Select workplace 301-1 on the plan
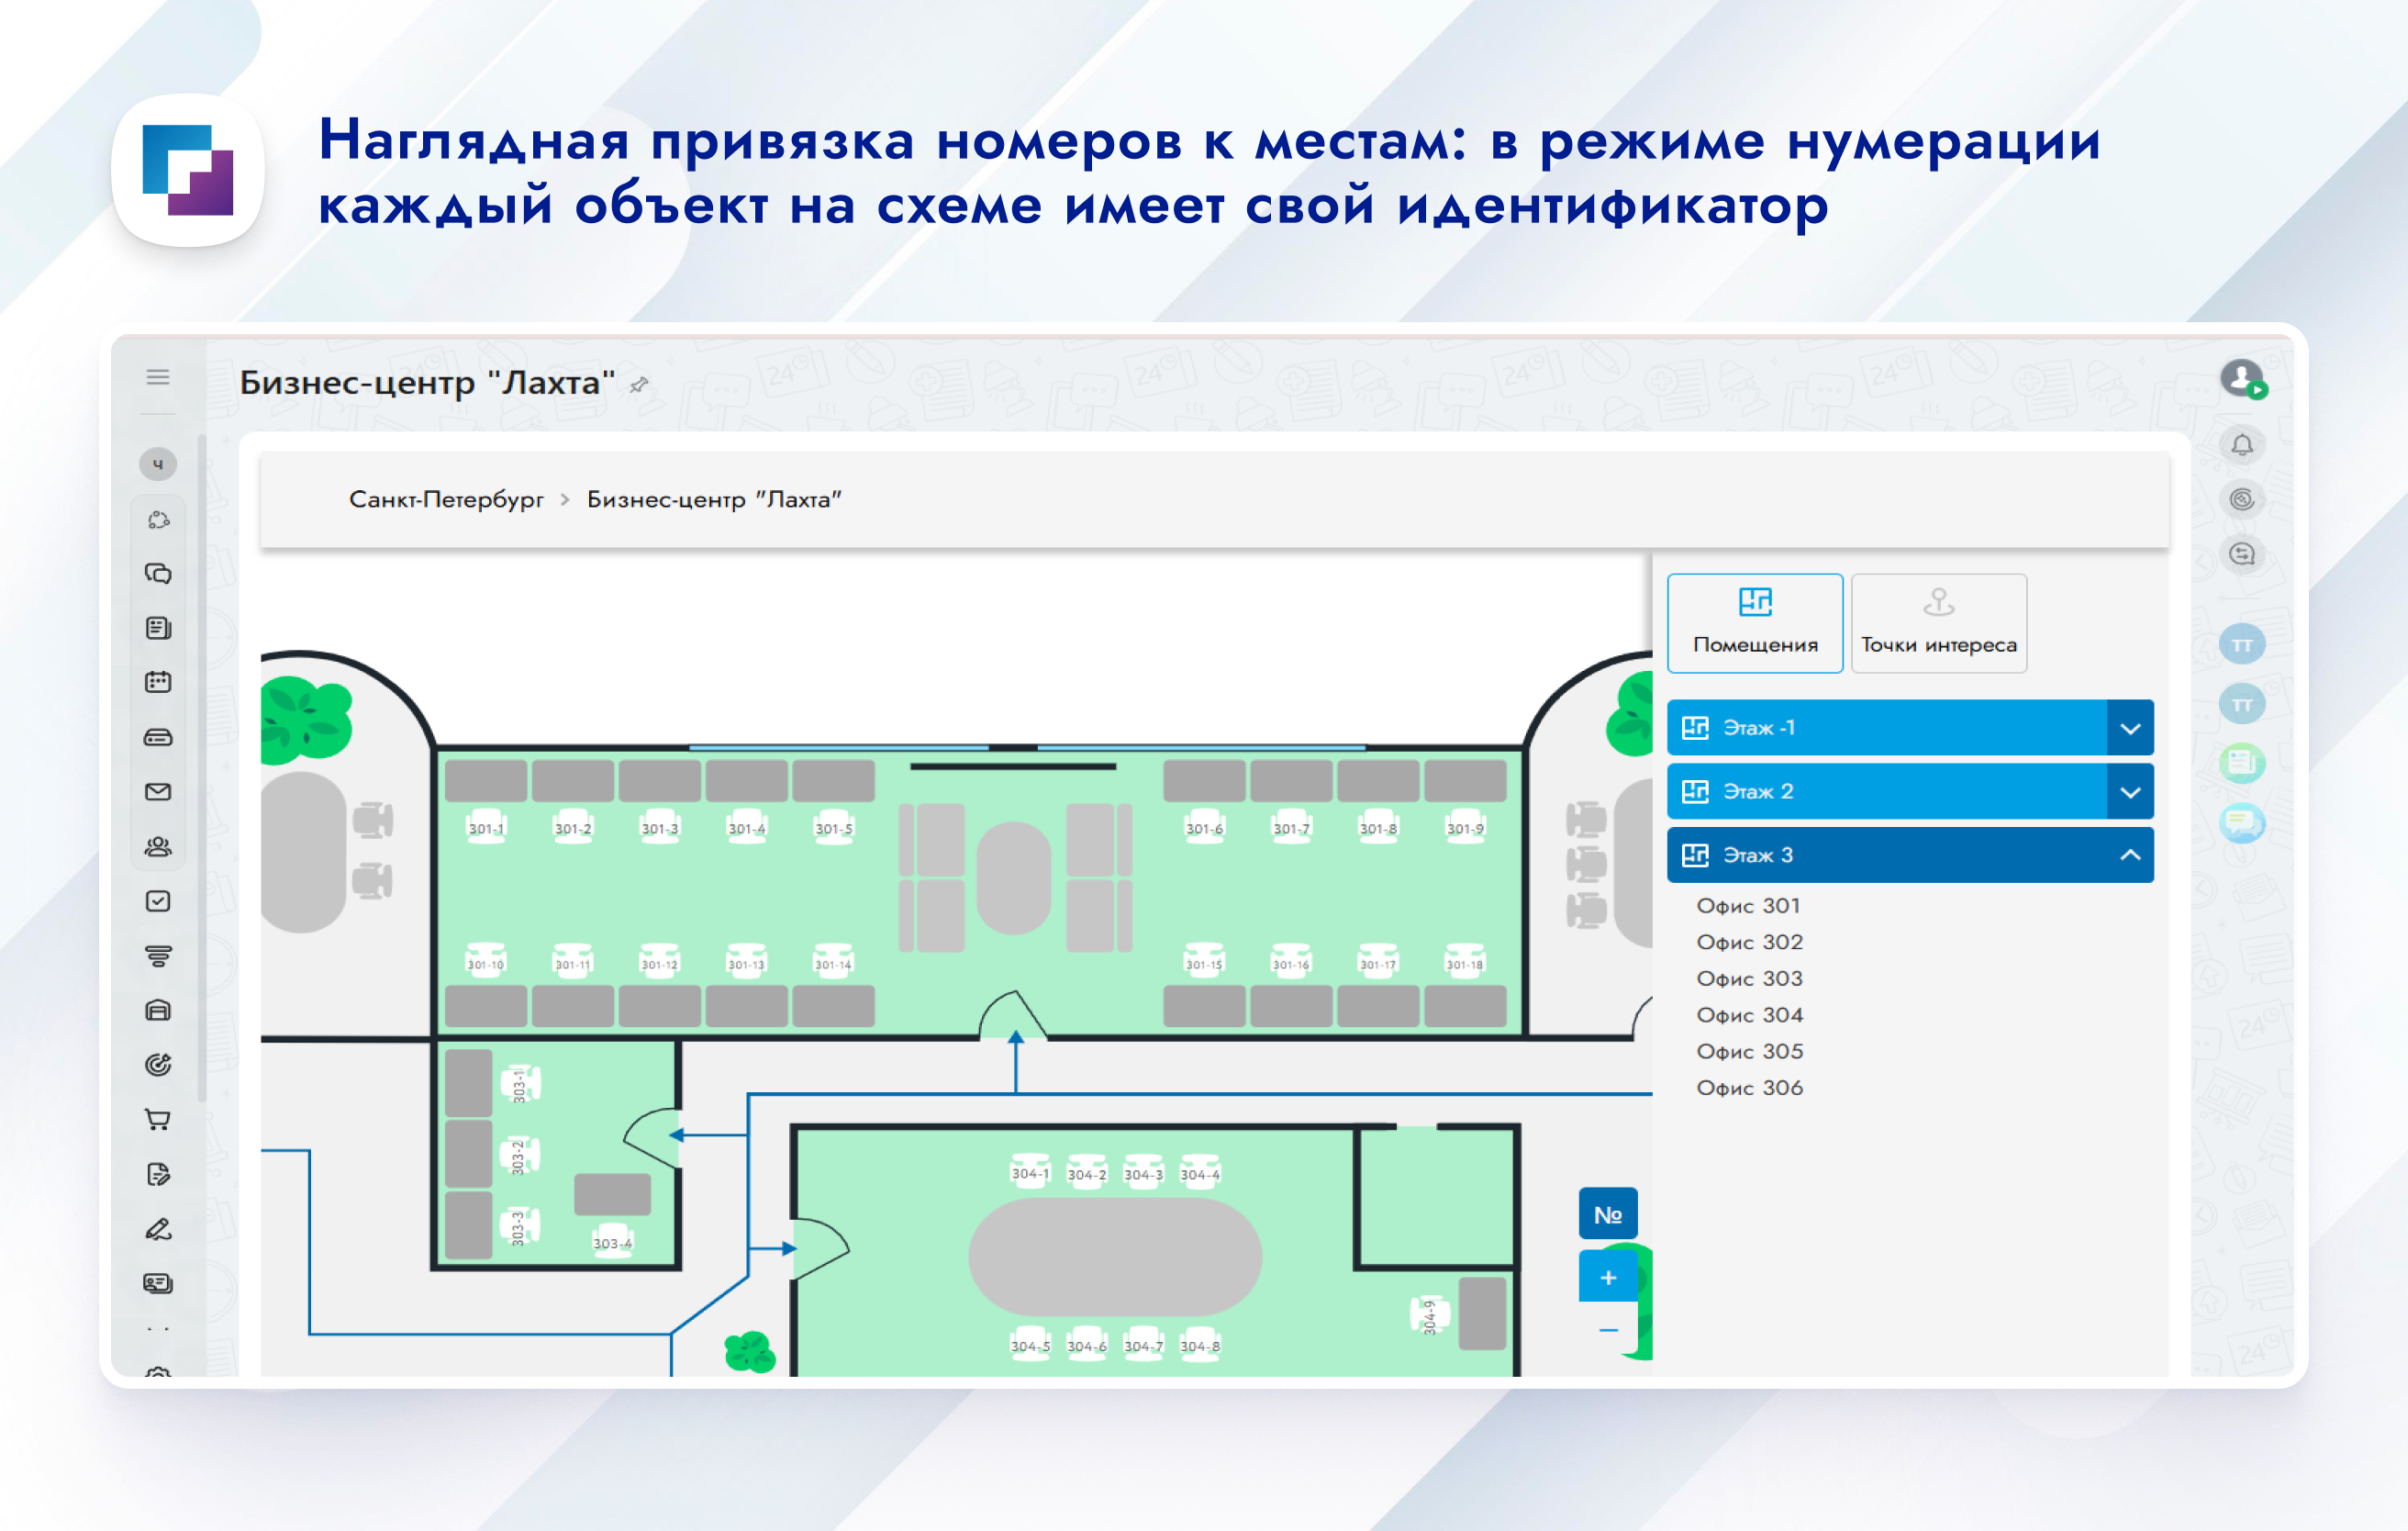The width and height of the screenshot is (2408, 1531). pyautogui.click(x=486, y=828)
